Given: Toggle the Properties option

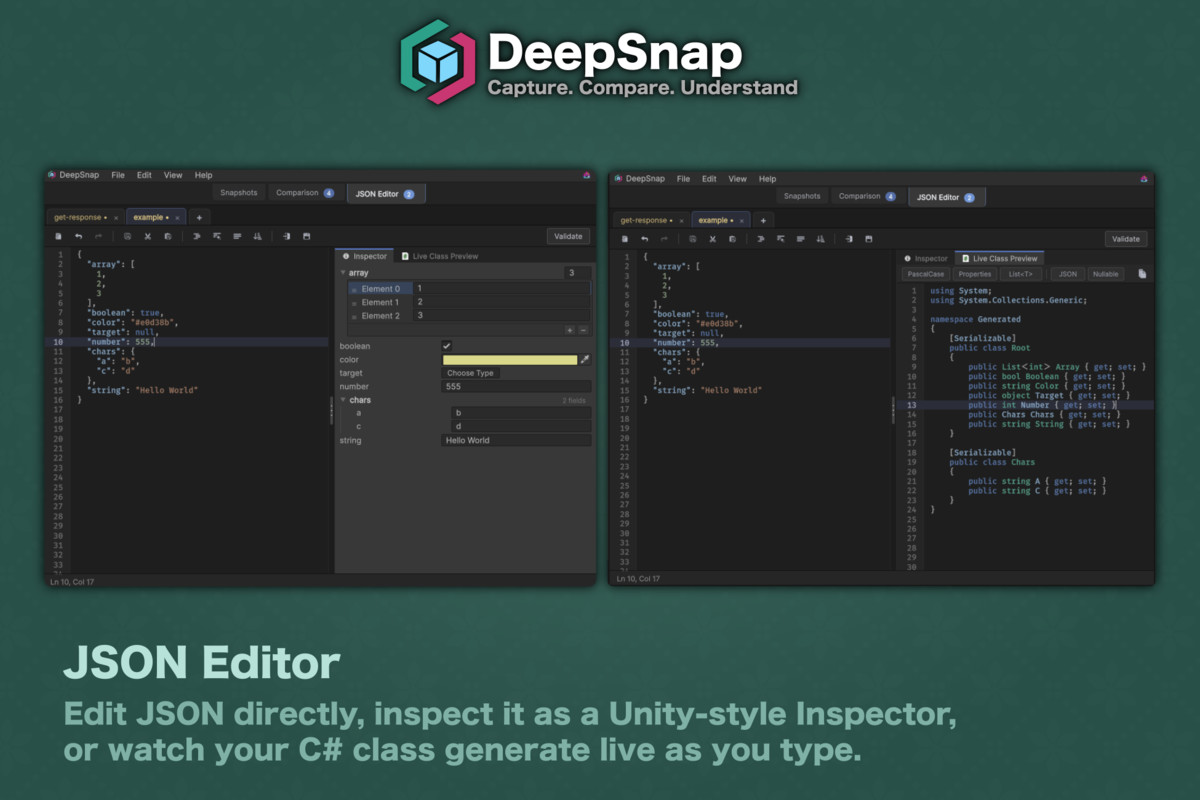Looking at the screenshot, I should coord(974,274).
